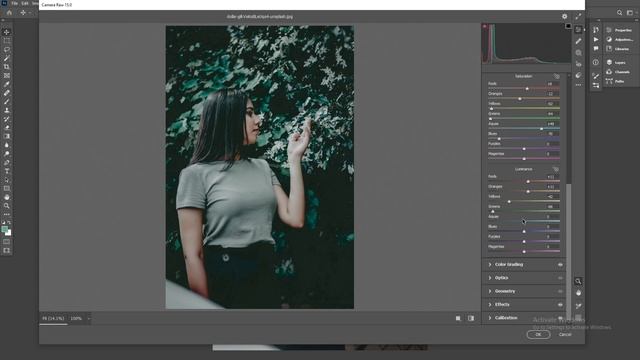Toggle shadow clipping warning in histogram
Viewport: 640px width, 360px height.
[485, 27]
